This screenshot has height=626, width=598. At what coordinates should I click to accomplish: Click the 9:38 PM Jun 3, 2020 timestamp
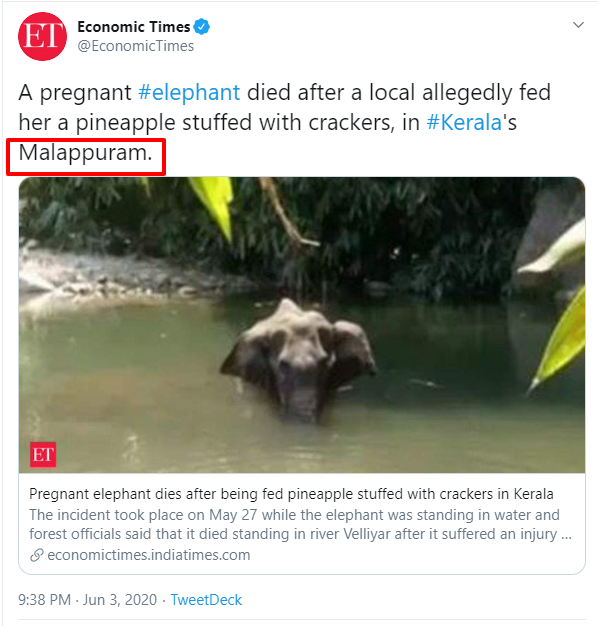click(x=87, y=600)
